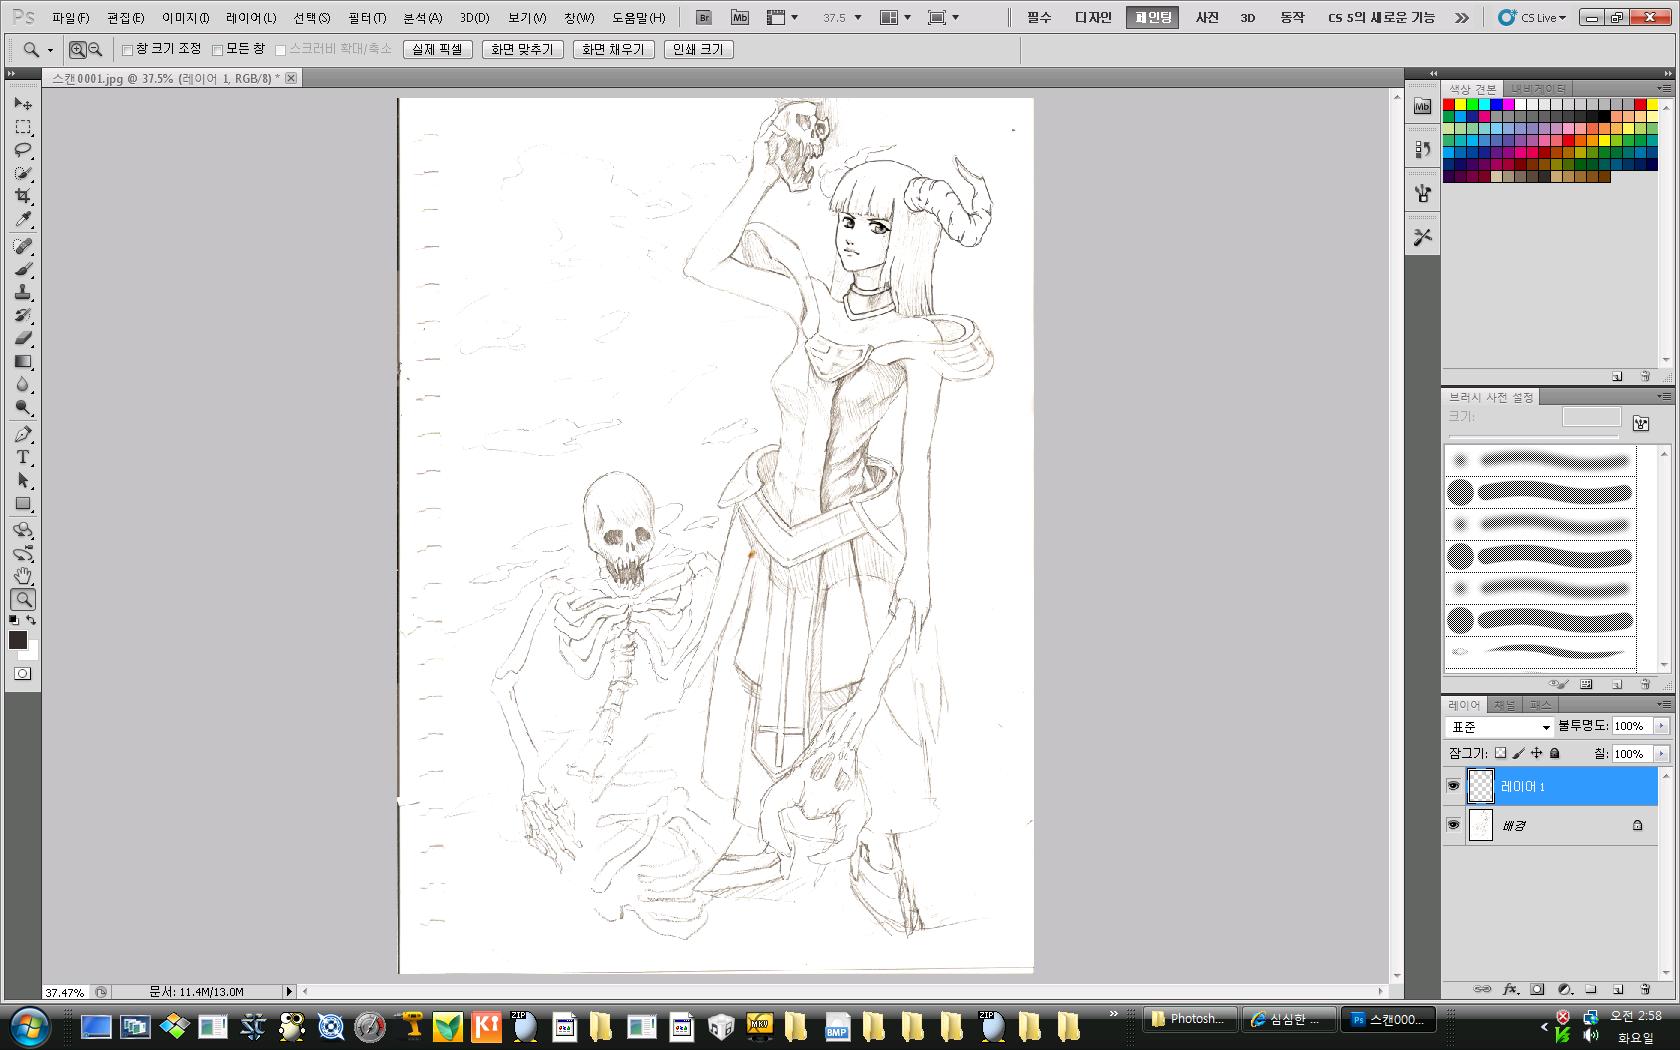Select the Rectangle shape tool
1680x1050 pixels.
click(x=23, y=504)
